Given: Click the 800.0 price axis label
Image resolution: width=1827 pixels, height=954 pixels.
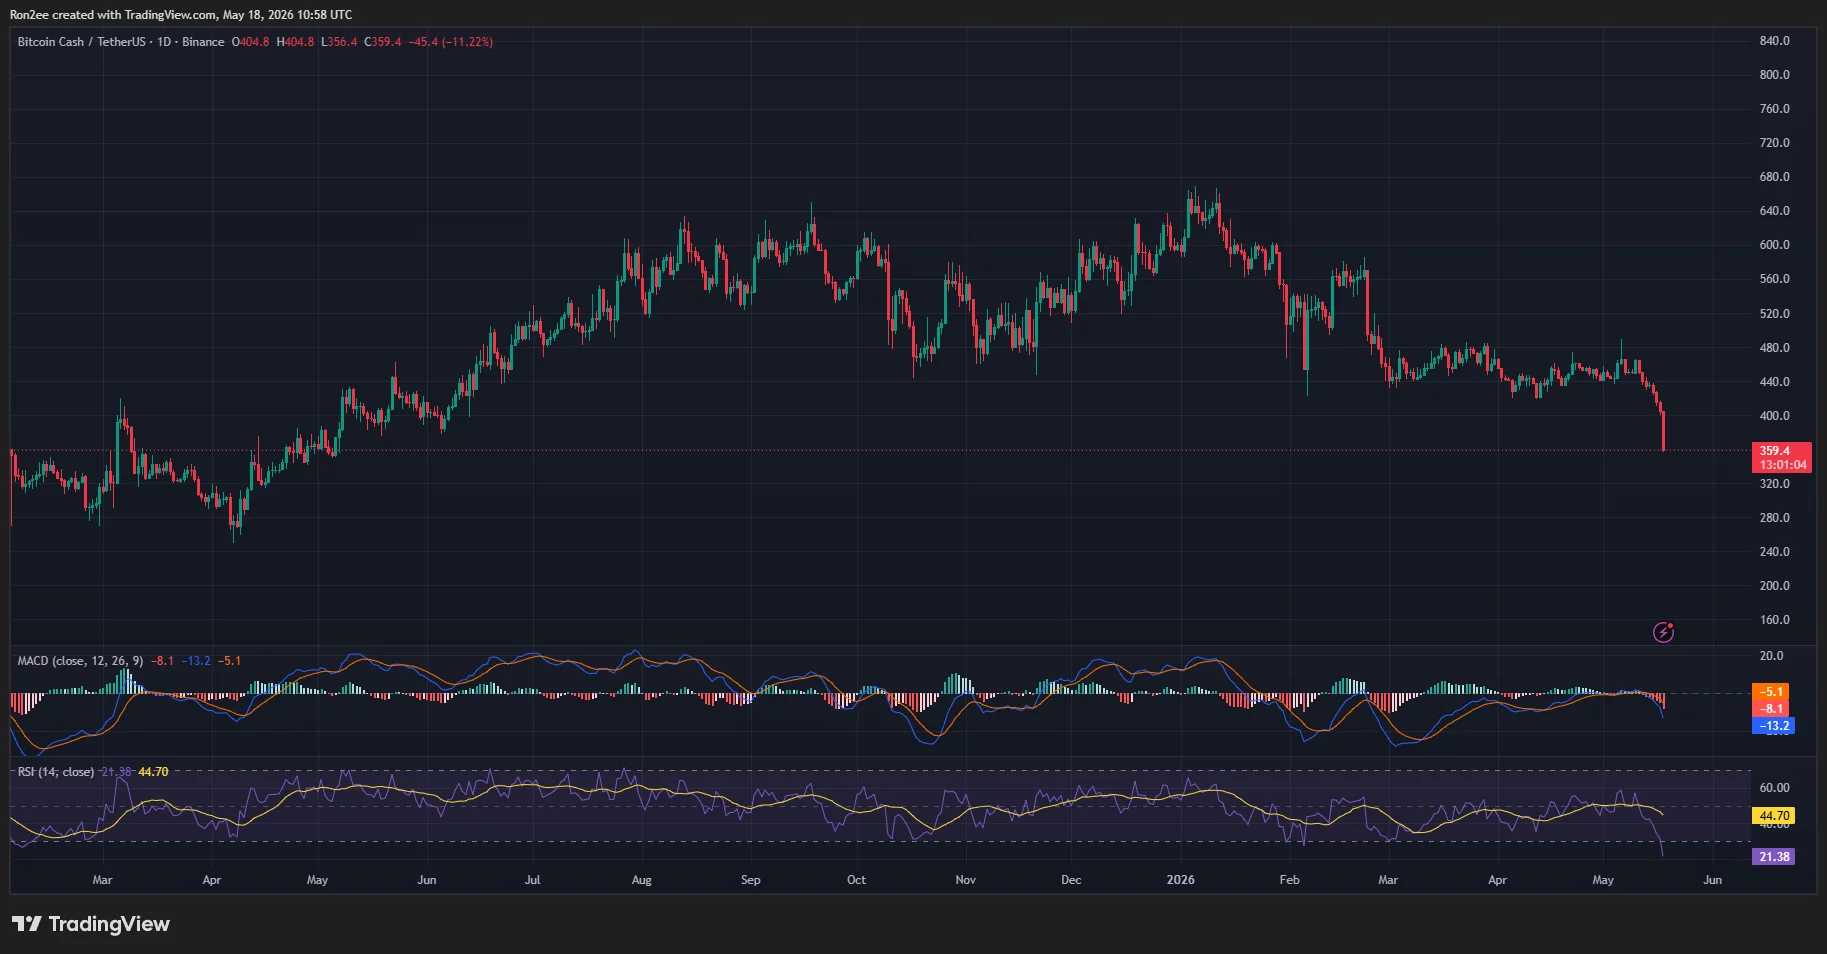Looking at the screenshot, I should [x=1775, y=75].
